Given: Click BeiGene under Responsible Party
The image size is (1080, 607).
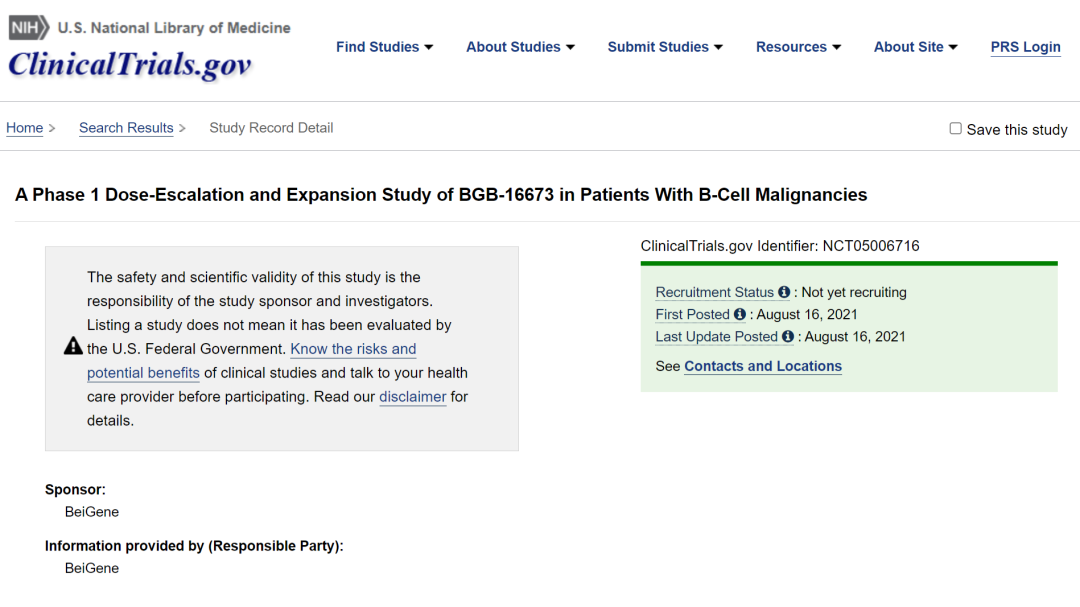Looking at the screenshot, I should (92, 568).
